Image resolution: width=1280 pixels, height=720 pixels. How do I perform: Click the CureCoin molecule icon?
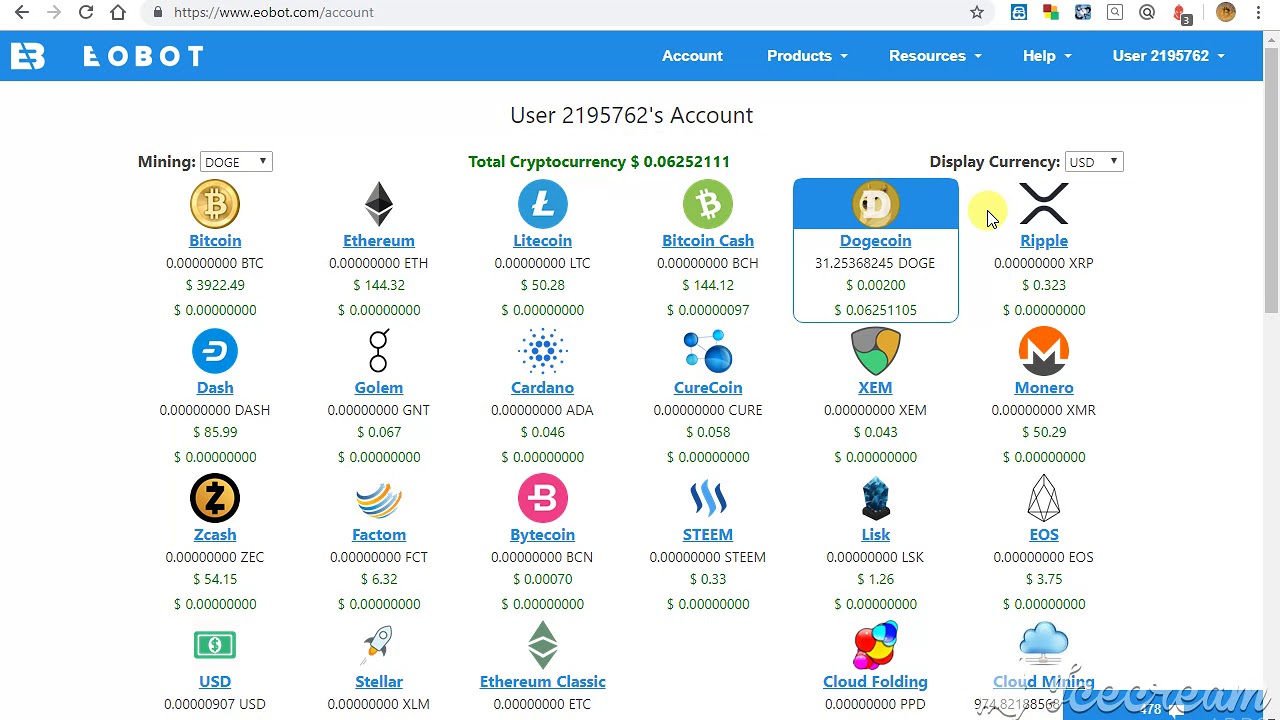[708, 351]
